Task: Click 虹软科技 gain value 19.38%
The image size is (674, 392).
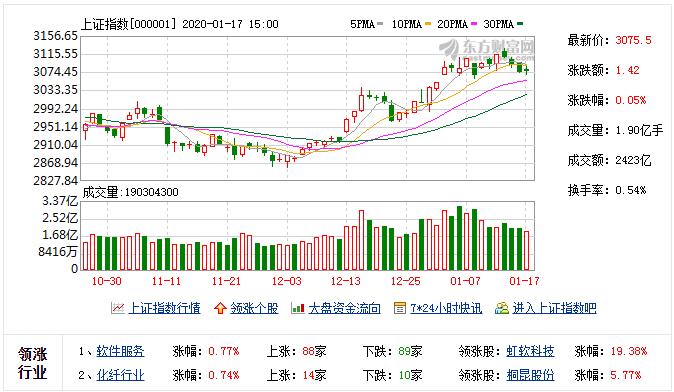Action: point(629,352)
